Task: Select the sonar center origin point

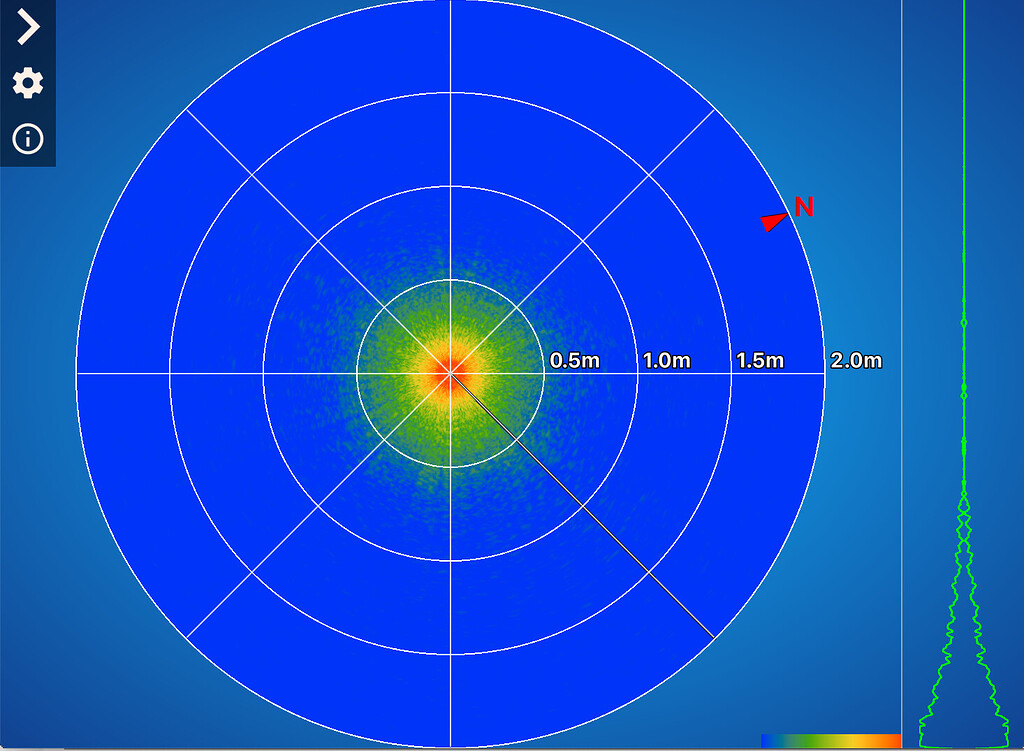Action: pos(451,374)
